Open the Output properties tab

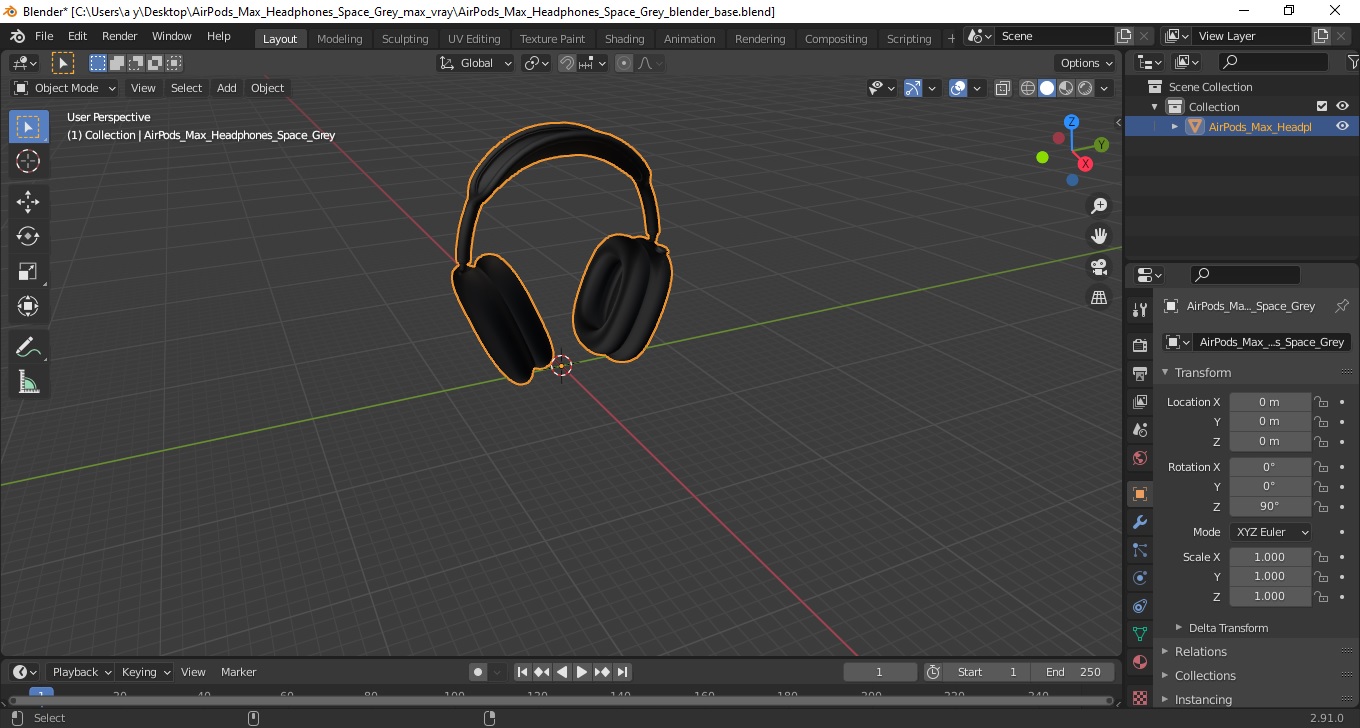(1139, 373)
